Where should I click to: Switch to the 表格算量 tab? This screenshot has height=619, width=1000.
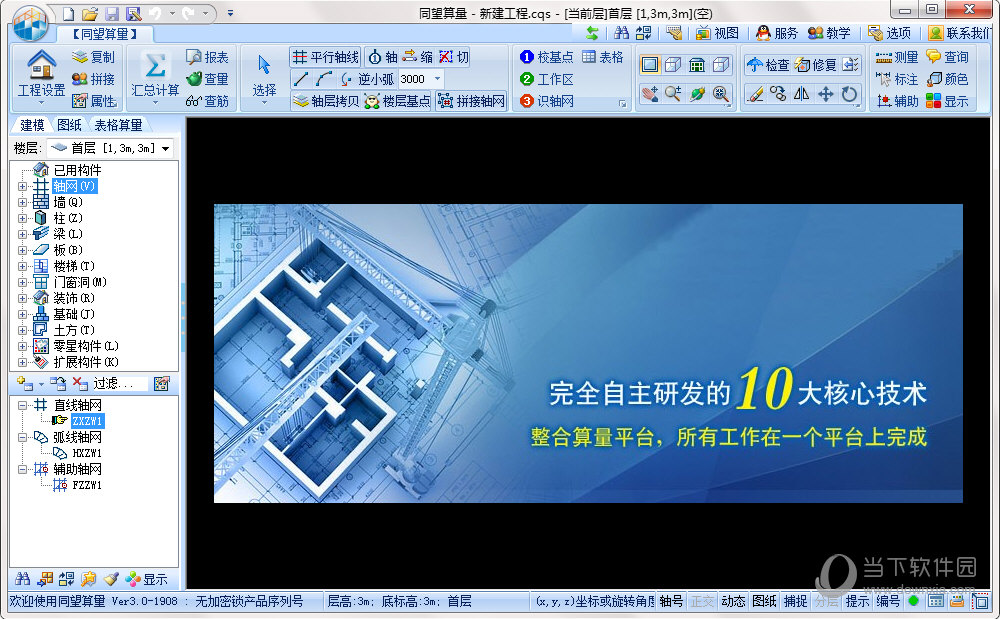click(x=119, y=125)
